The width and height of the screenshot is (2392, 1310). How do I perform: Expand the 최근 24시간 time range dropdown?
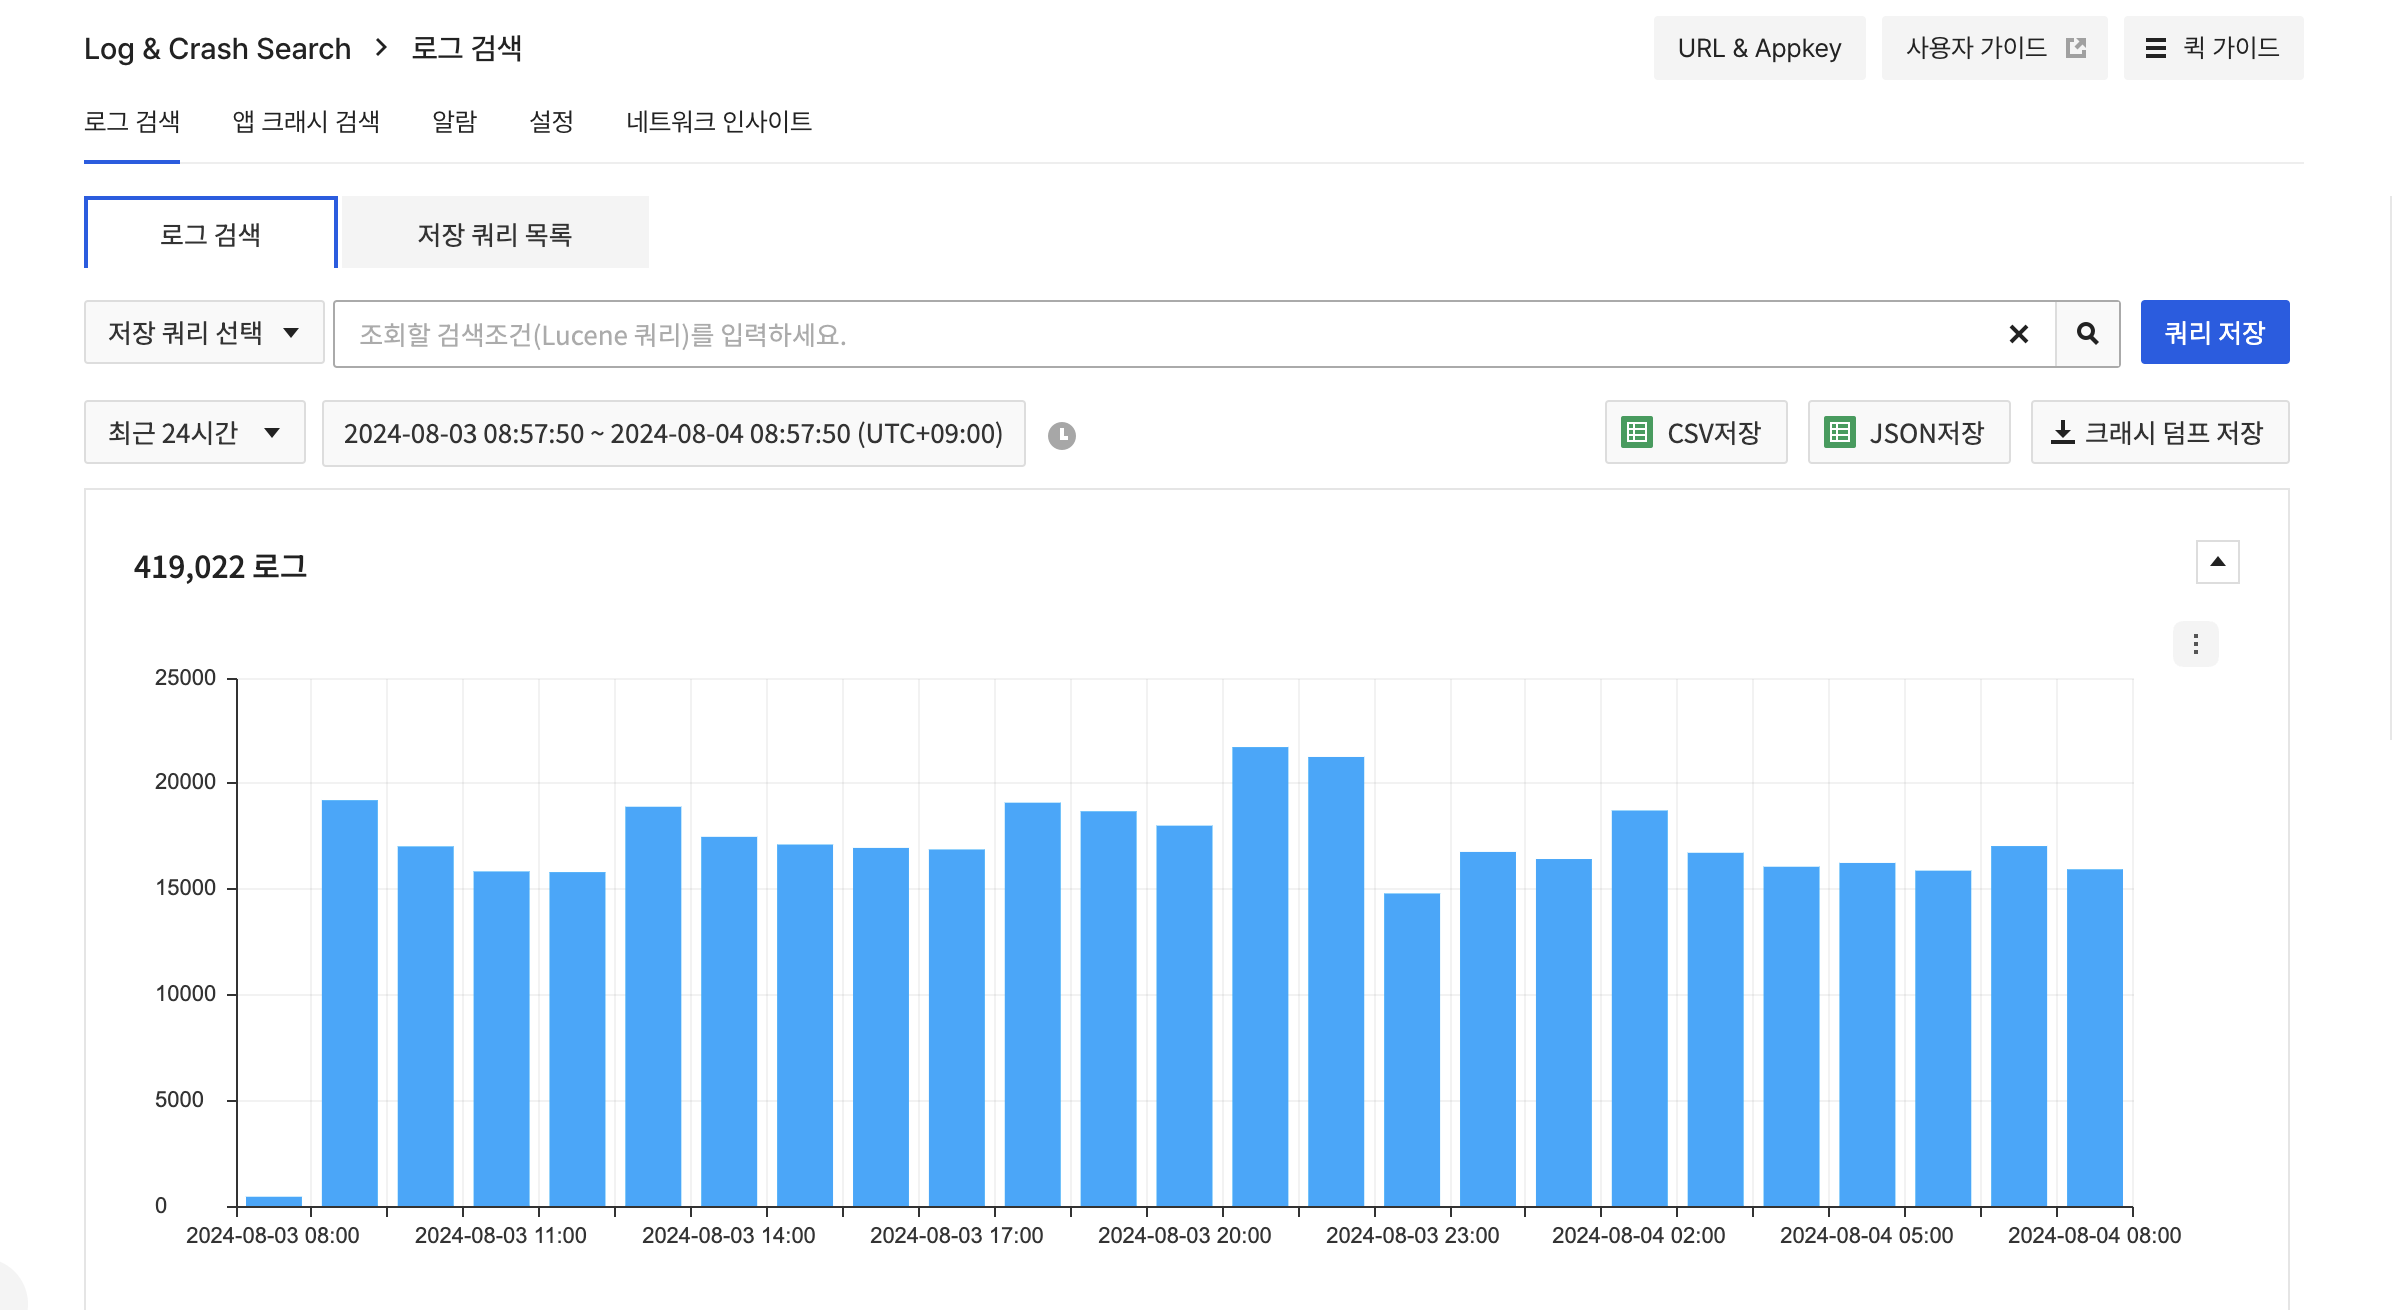pyautogui.click(x=194, y=432)
